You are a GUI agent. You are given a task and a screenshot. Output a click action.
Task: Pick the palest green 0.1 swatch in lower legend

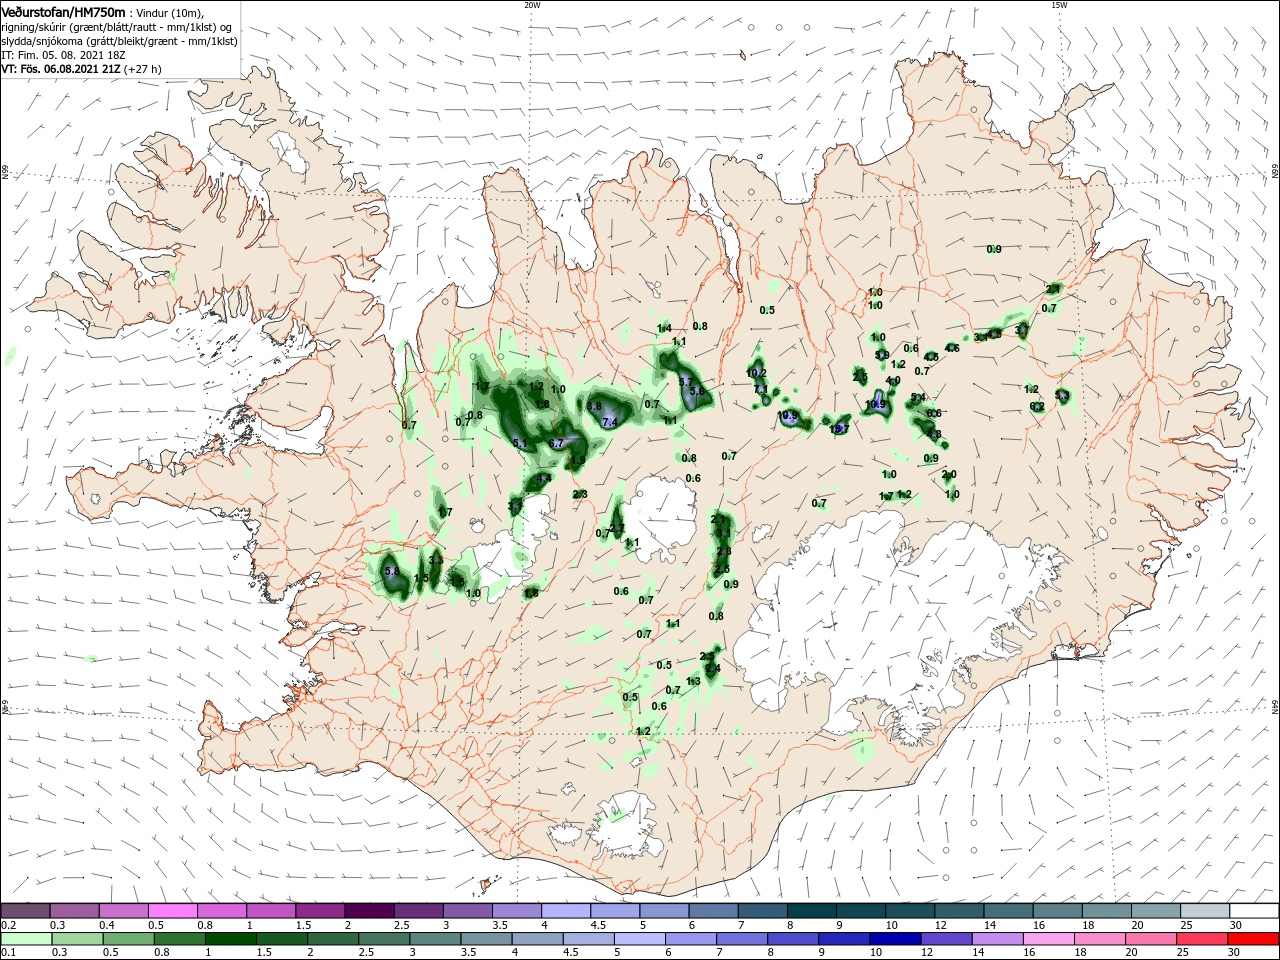click(25, 939)
